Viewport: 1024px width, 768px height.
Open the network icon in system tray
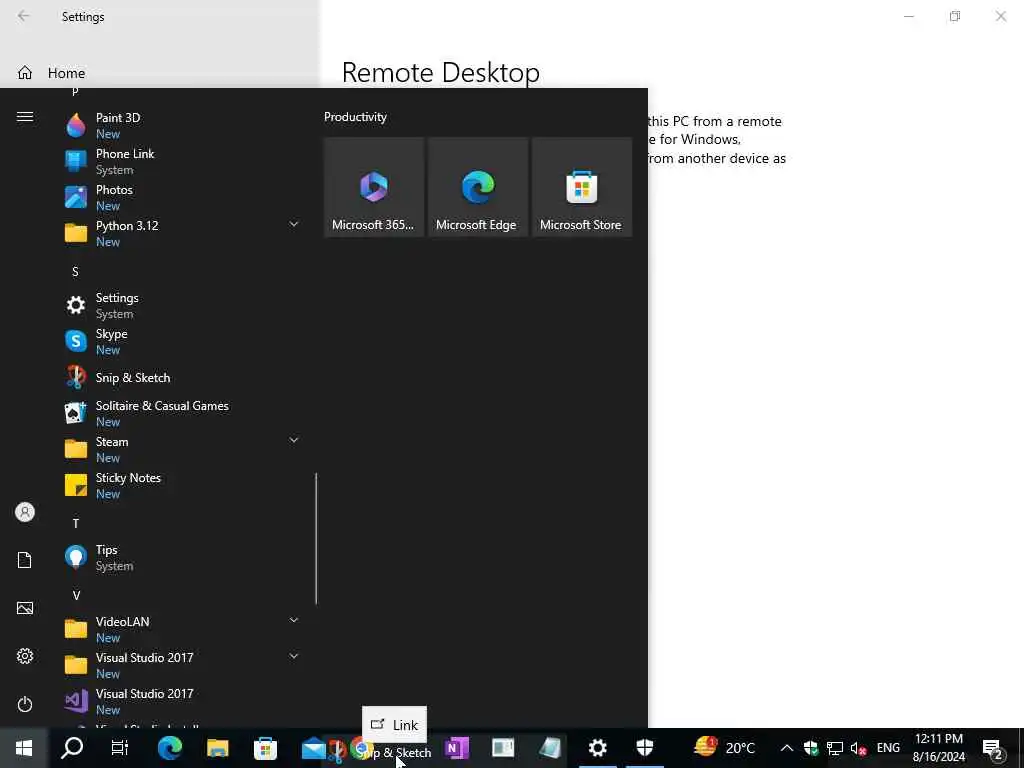tap(835, 748)
